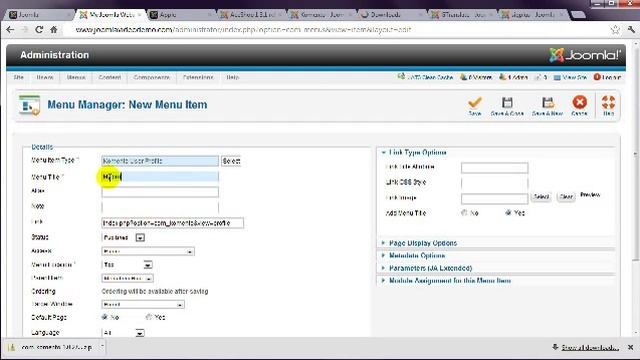Open the Site menu
This screenshot has width=640, height=360.
[18, 77]
